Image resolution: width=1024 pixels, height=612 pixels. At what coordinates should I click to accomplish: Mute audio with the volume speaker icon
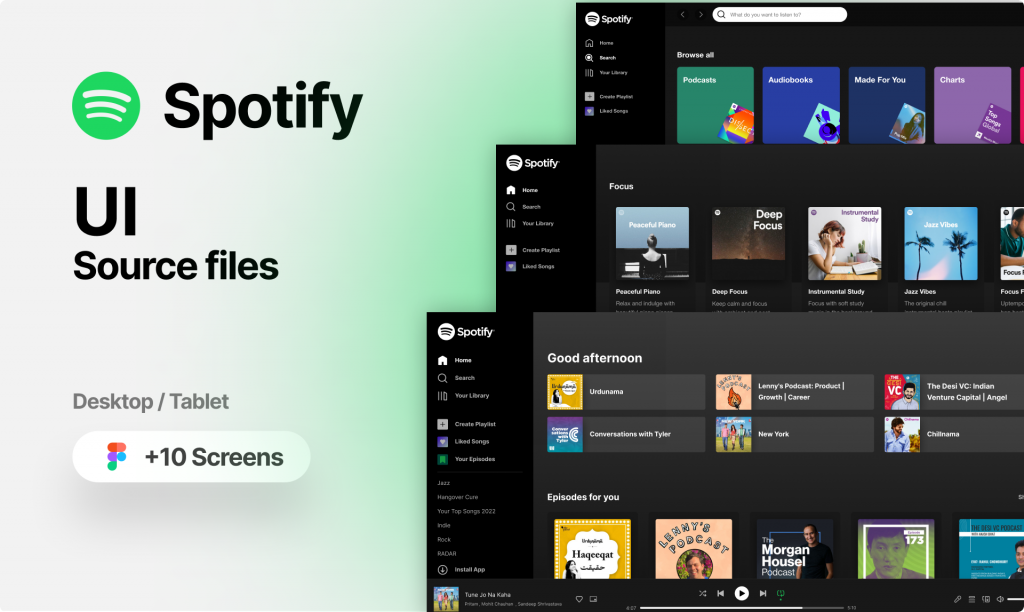[x=1000, y=599]
